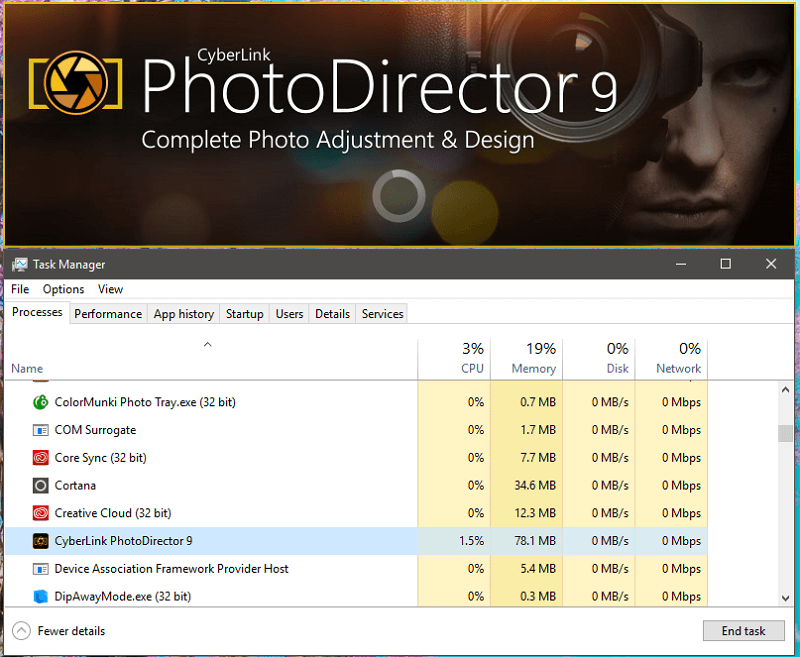The image size is (800, 657).
Task: Switch to the Details tab
Action: [x=332, y=314]
